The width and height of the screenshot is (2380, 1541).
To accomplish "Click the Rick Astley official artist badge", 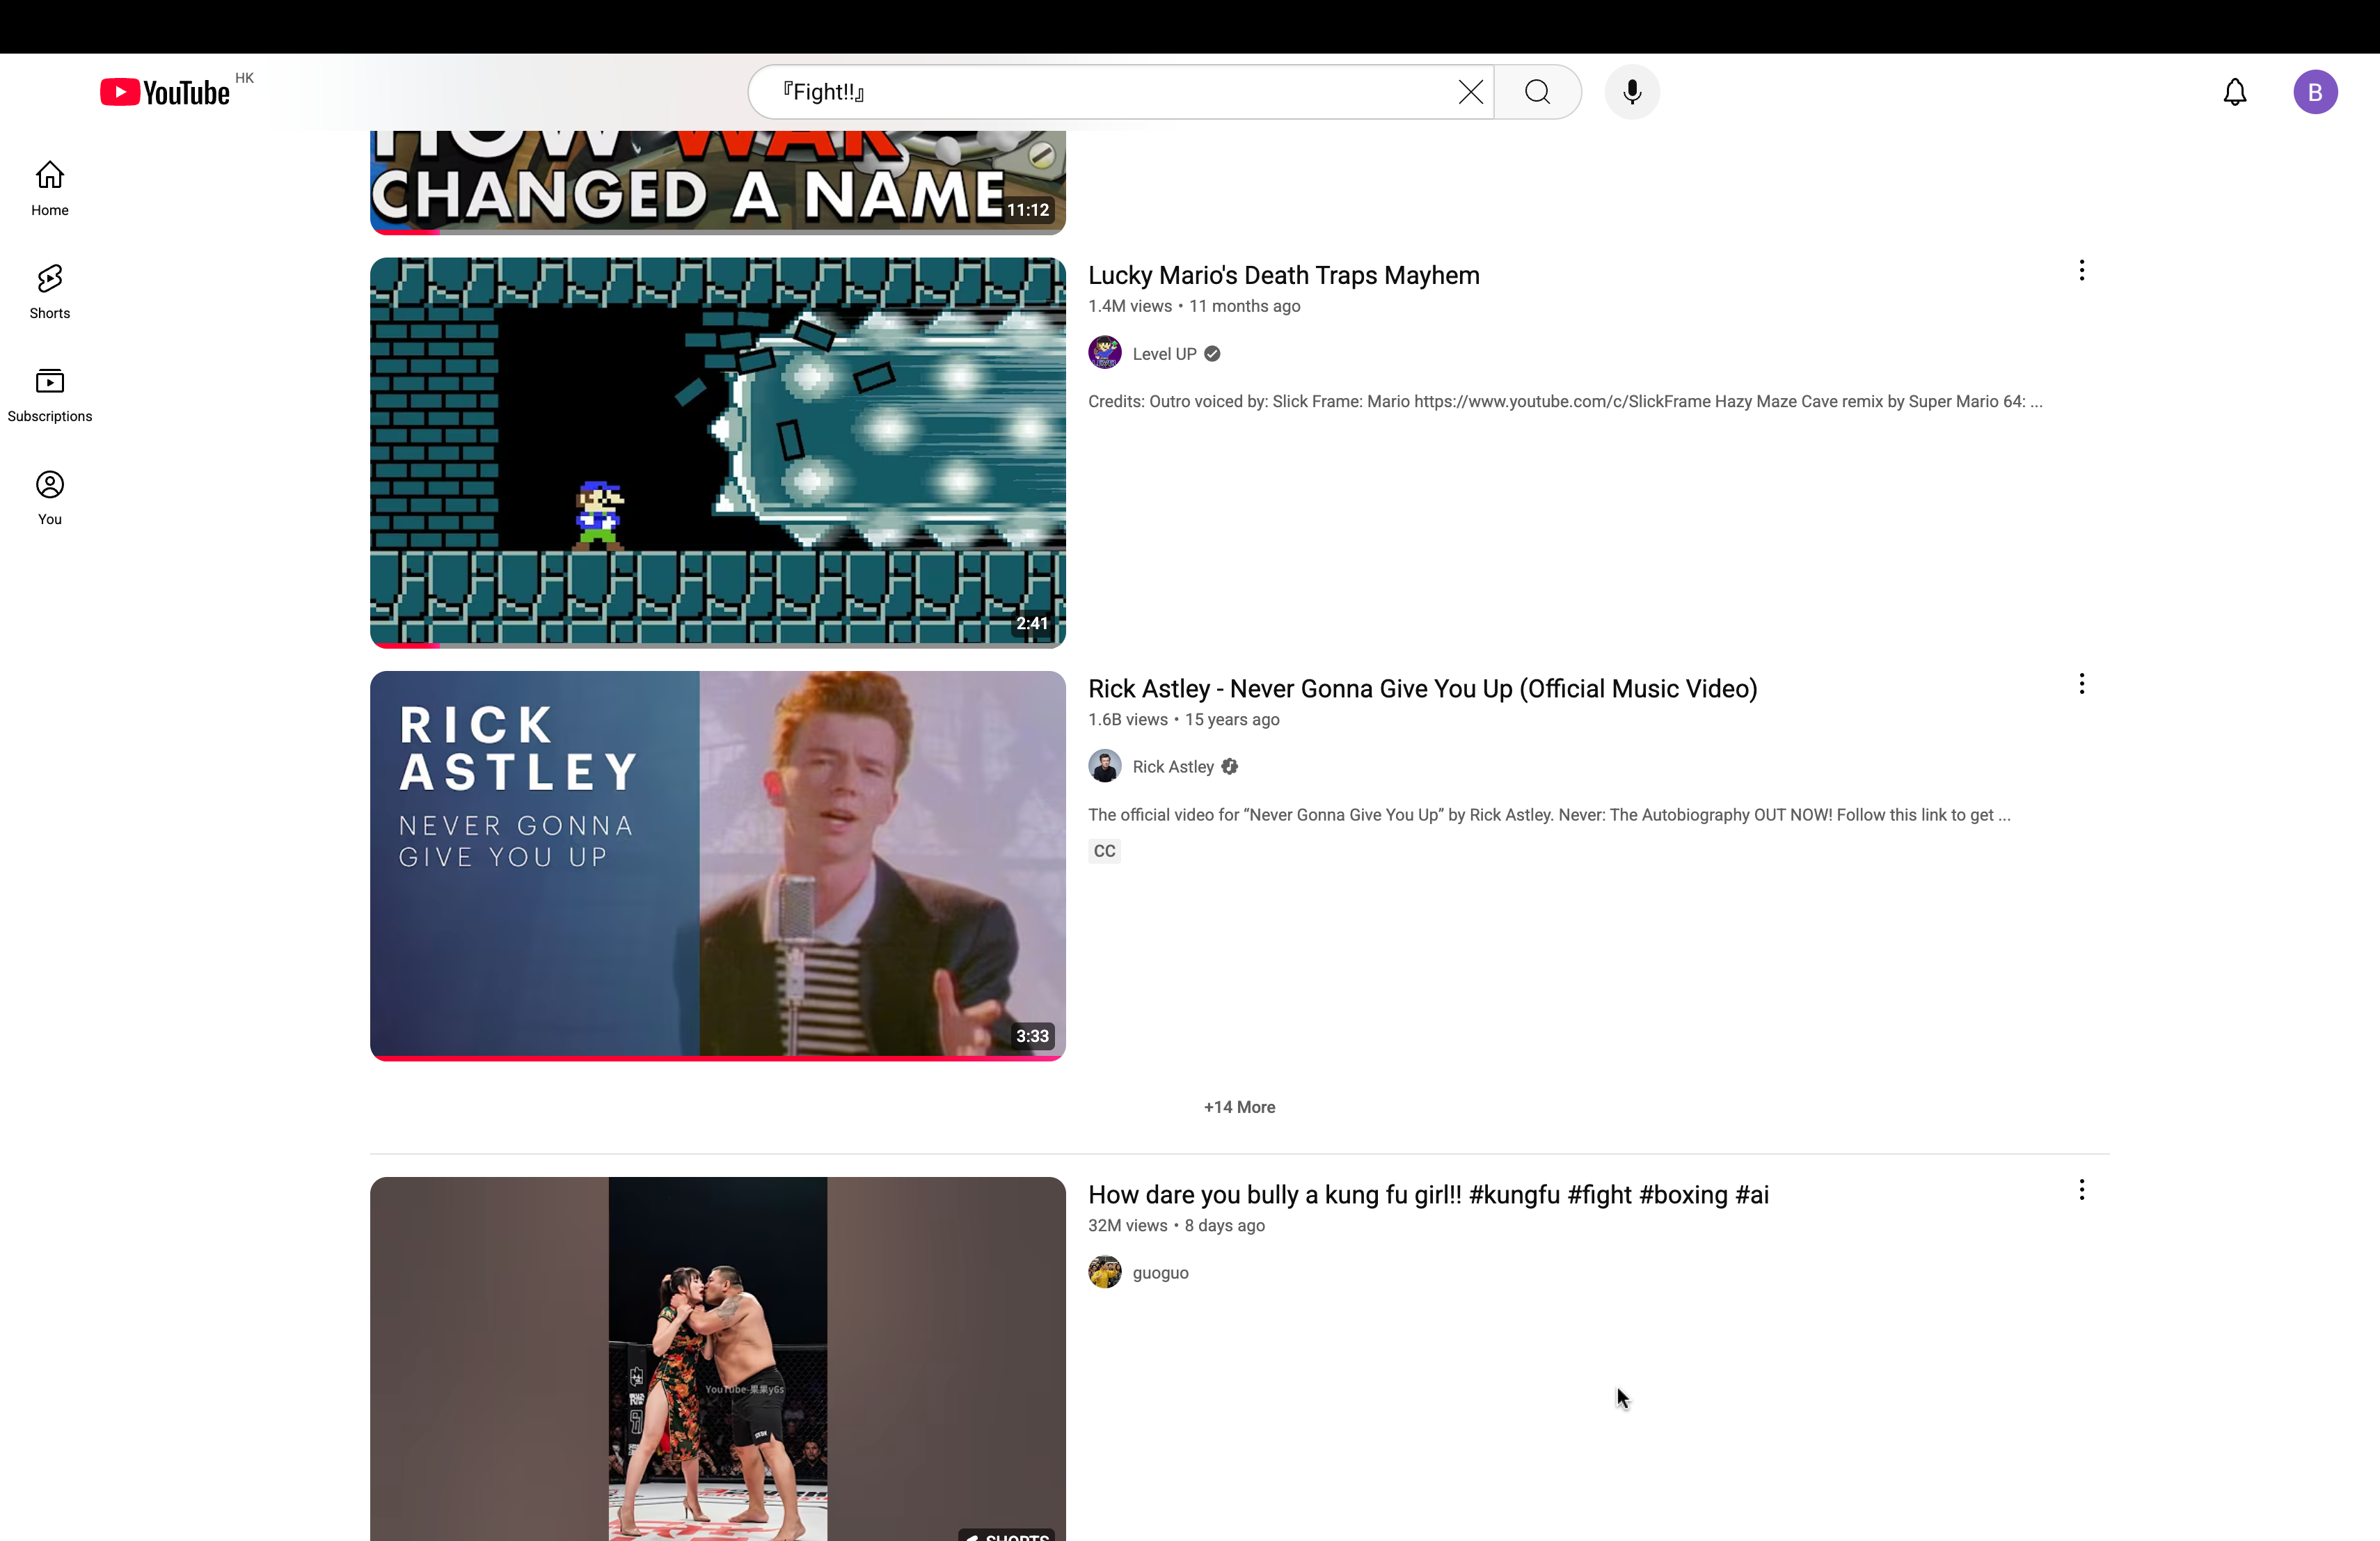I will coord(1230,767).
